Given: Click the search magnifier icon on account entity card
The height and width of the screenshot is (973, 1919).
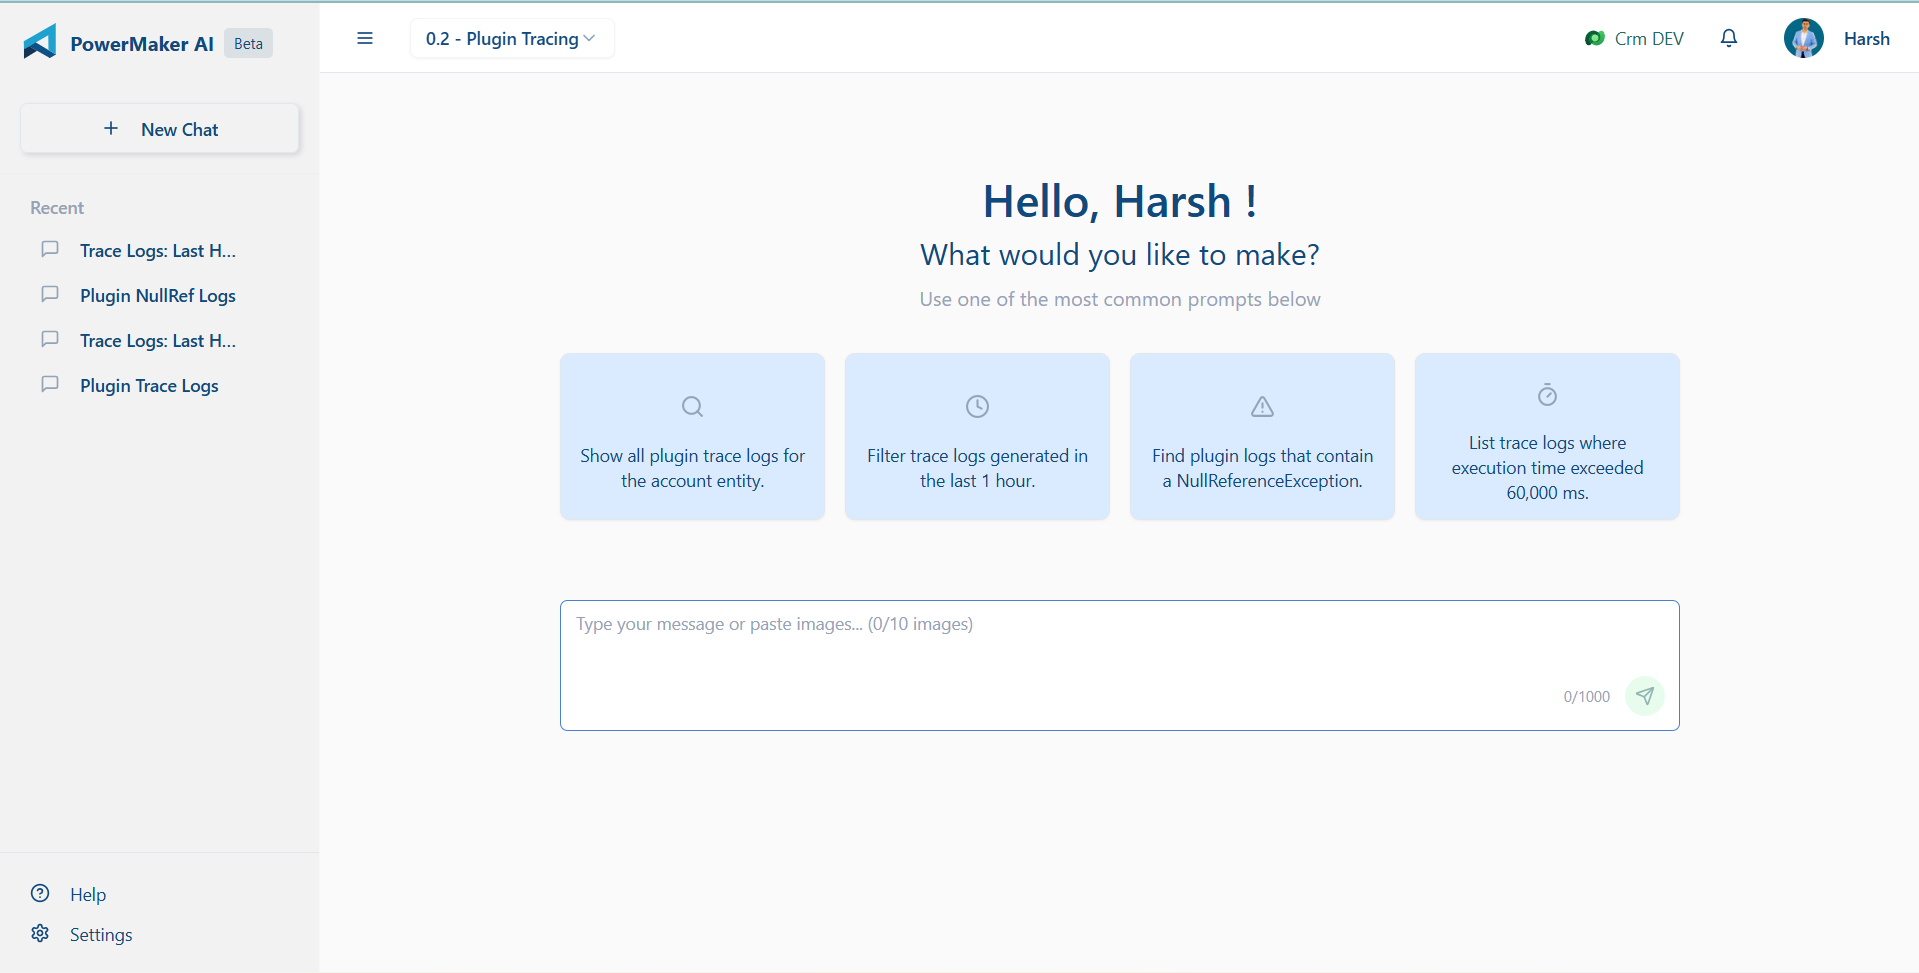Looking at the screenshot, I should pyautogui.click(x=692, y=407).
